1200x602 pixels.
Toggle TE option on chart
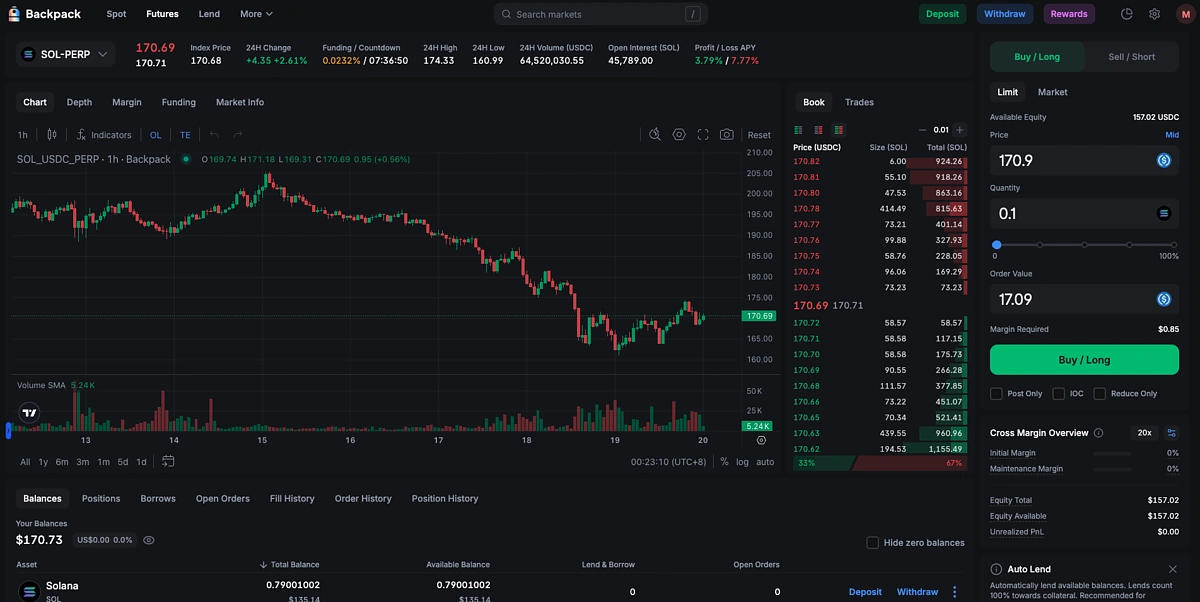(x=185, y=135)
